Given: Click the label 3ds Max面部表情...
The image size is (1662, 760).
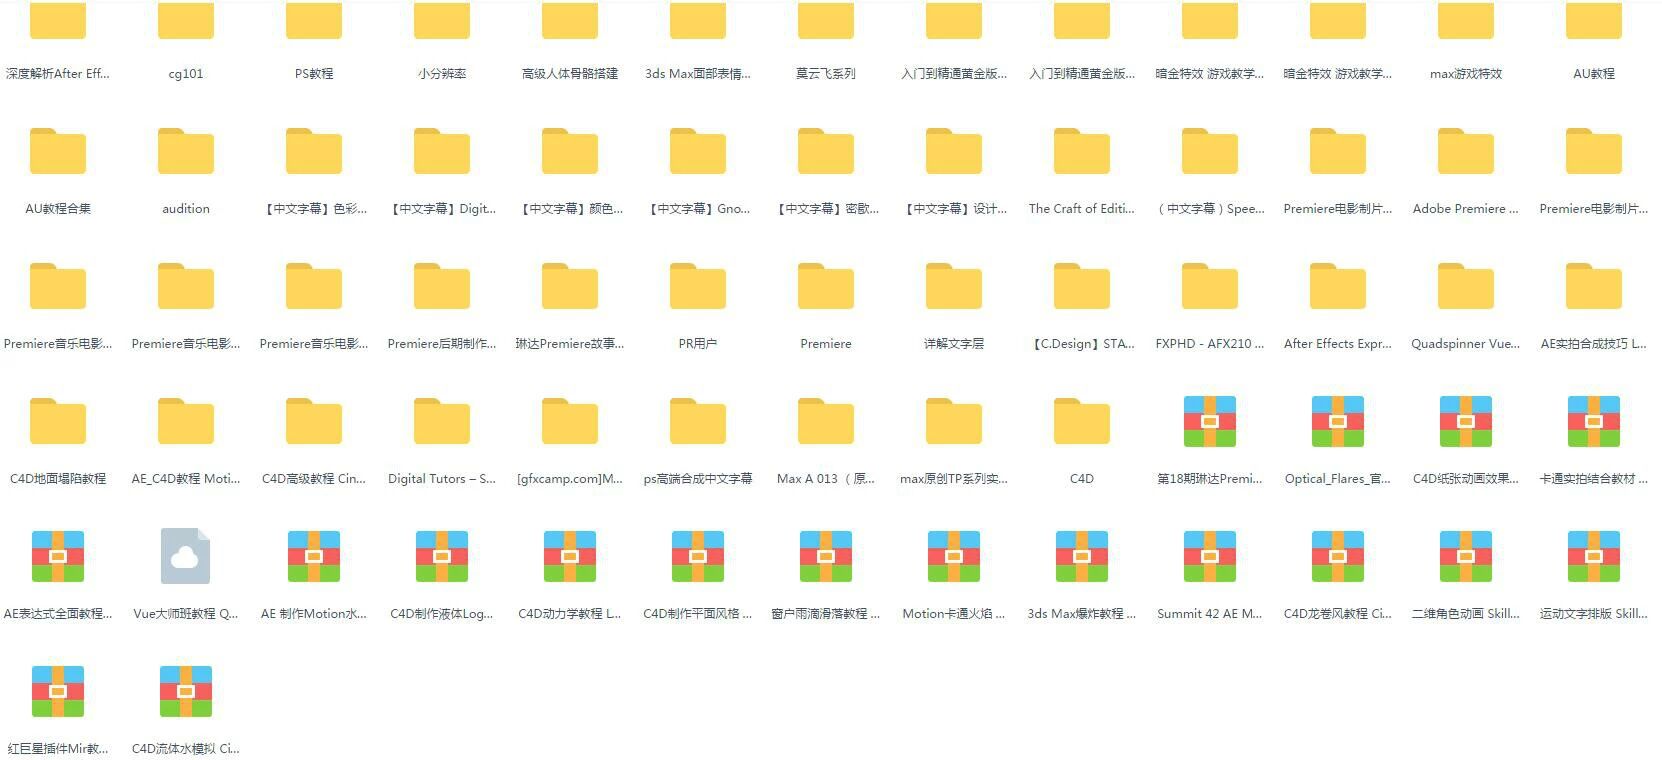Looking at the screenshot, I should click(x=698, y=73).
